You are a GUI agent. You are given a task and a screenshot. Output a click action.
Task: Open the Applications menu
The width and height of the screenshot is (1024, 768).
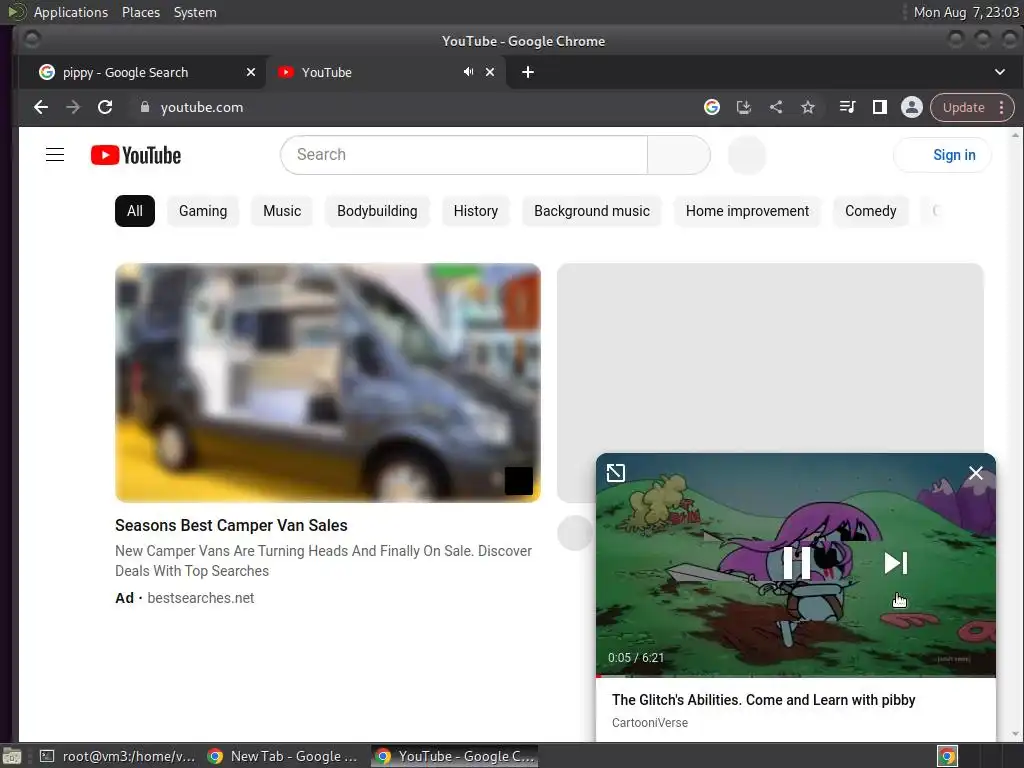click(71, 12)
